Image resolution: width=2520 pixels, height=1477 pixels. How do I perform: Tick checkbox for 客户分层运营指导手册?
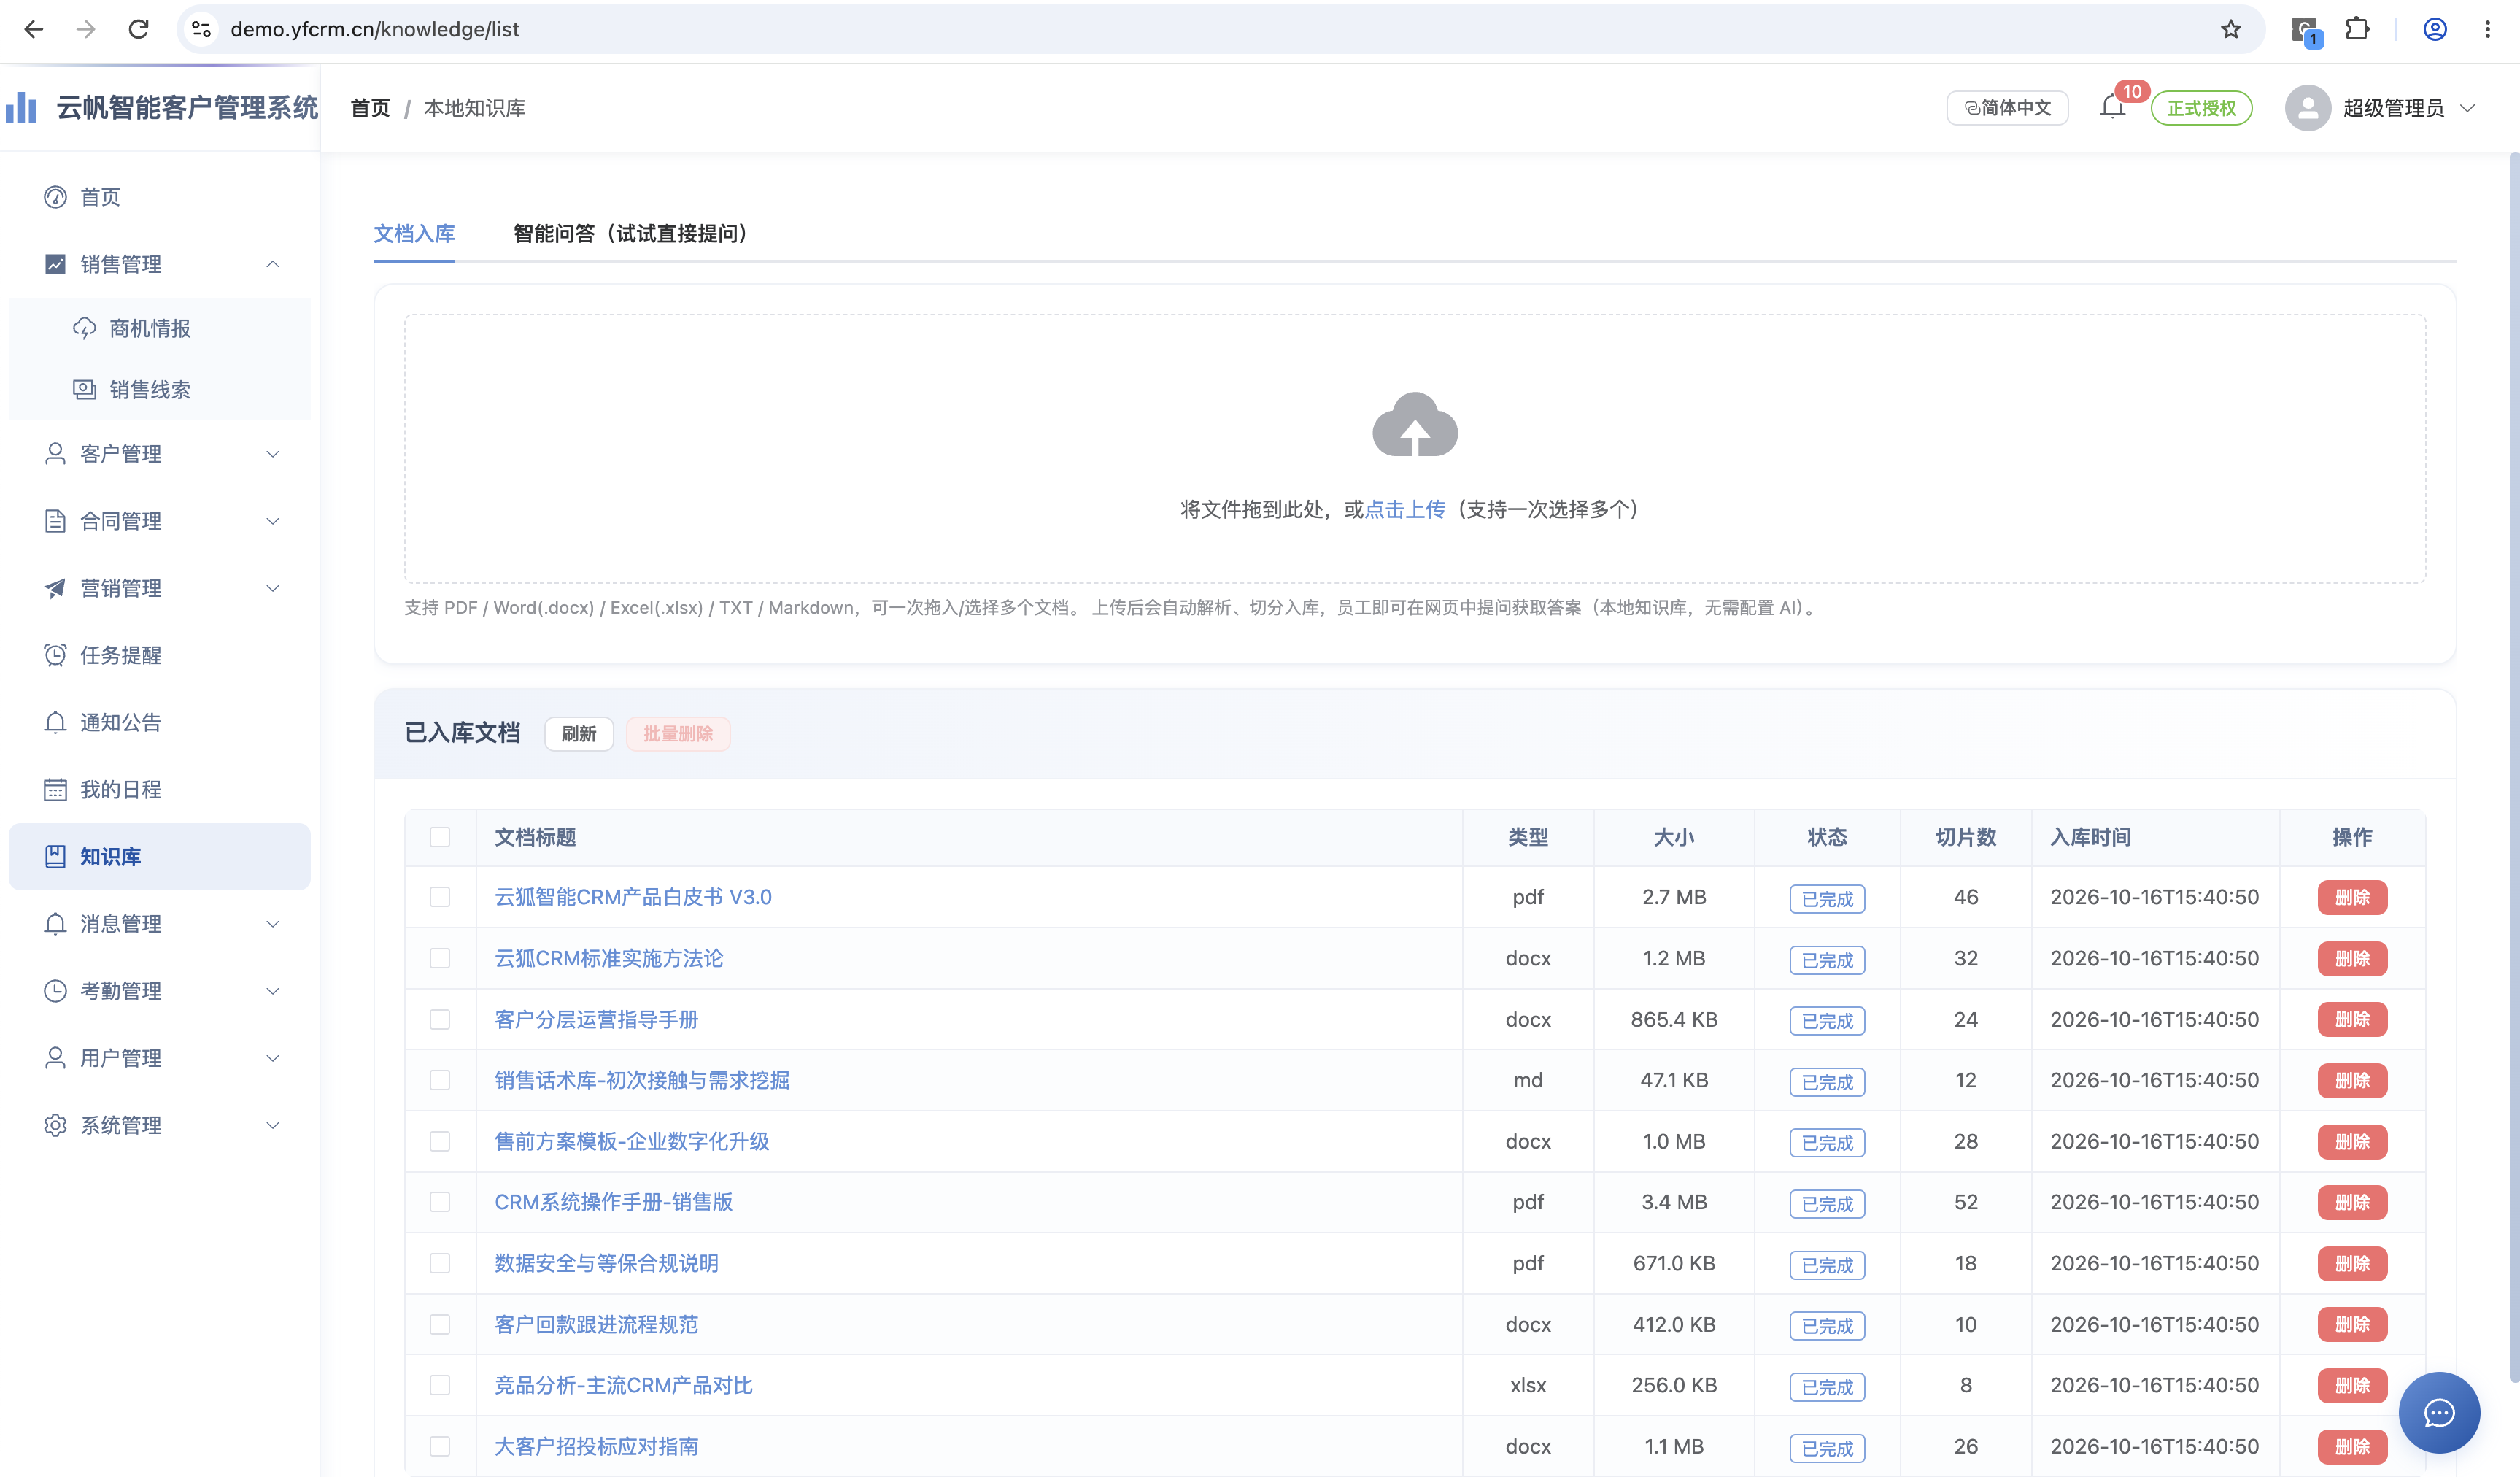click(440, 1019)
